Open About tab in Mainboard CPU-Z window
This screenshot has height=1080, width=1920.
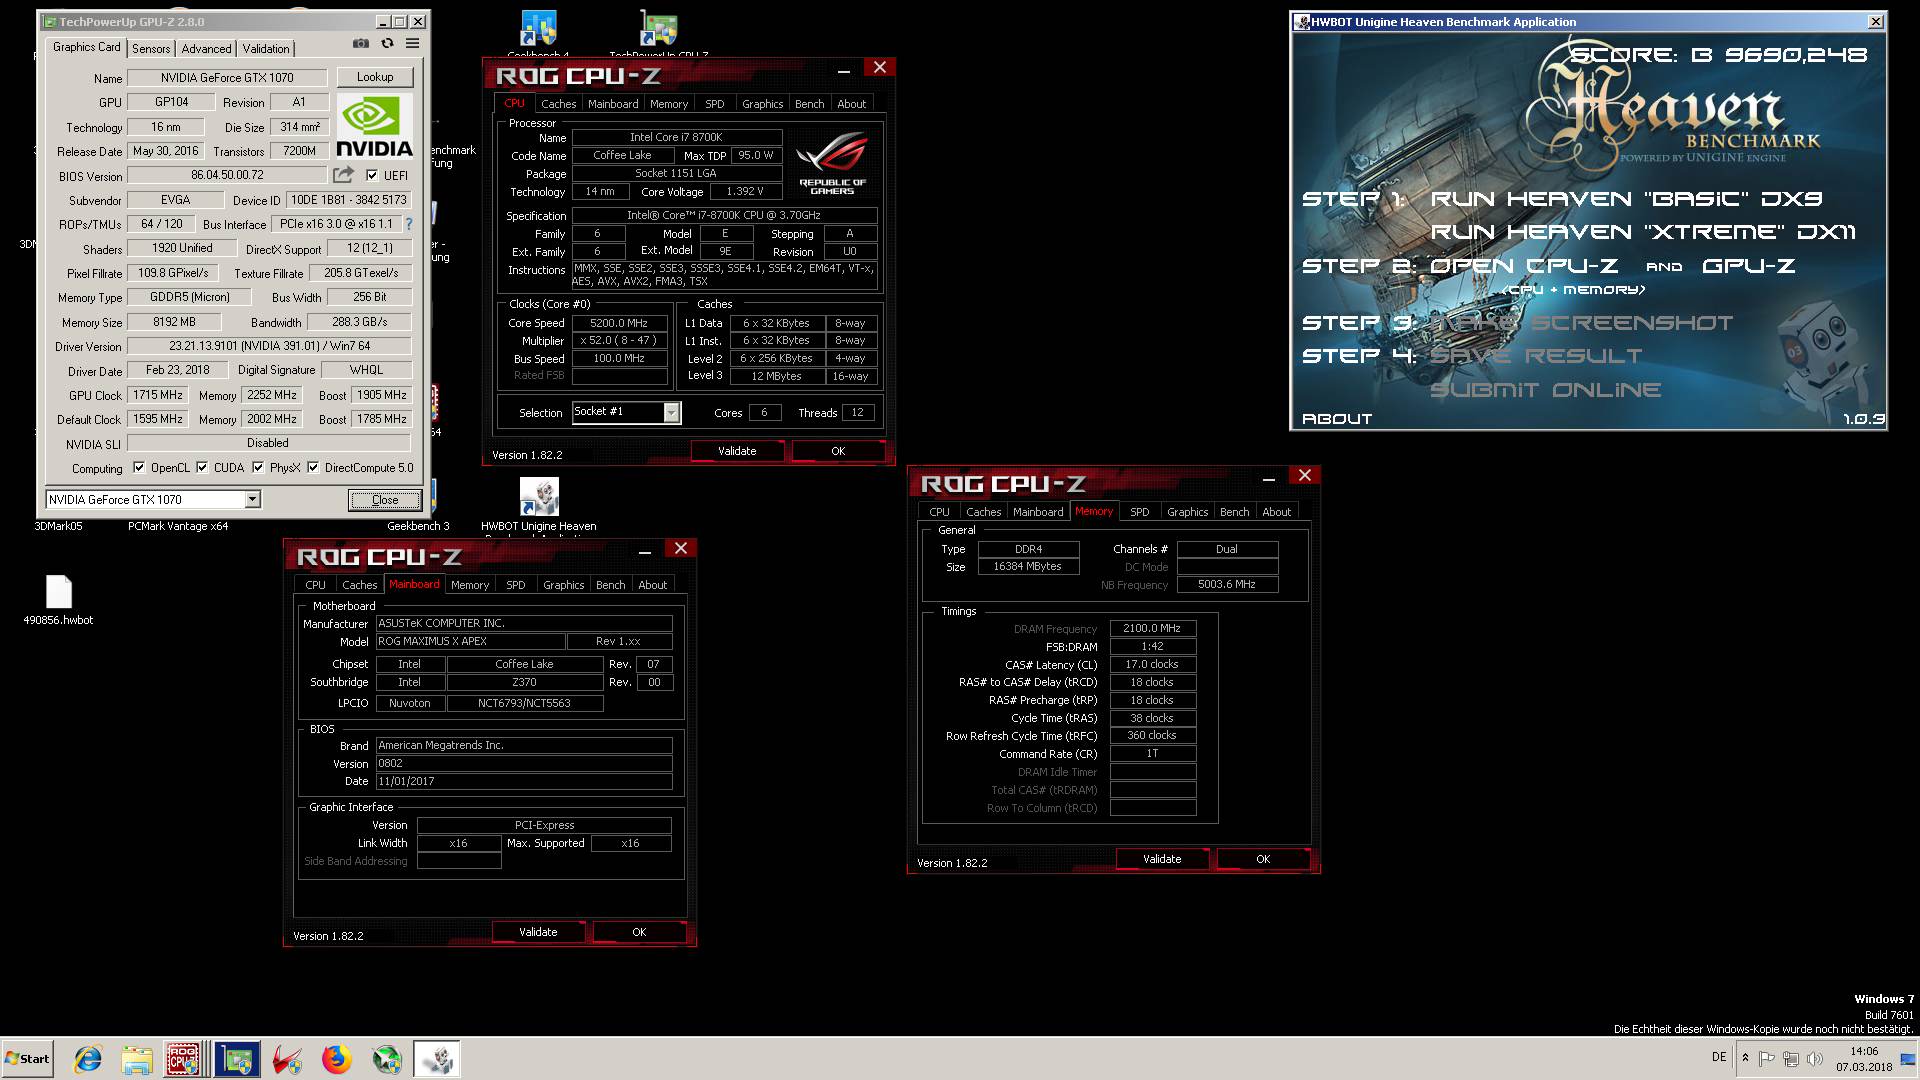(x=652, y=585)
